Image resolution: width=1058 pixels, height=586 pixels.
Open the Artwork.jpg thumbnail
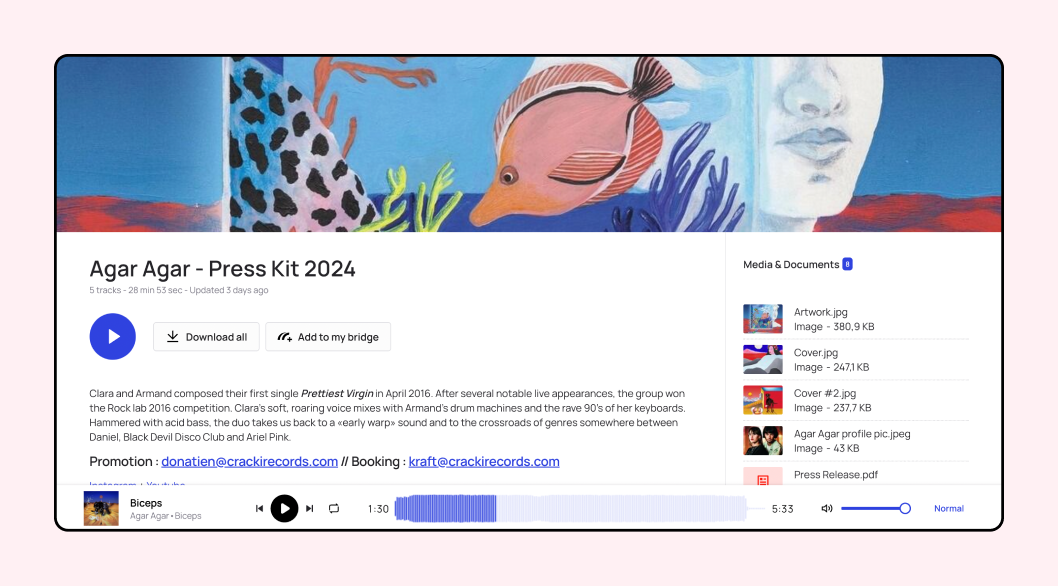point(762,319)
